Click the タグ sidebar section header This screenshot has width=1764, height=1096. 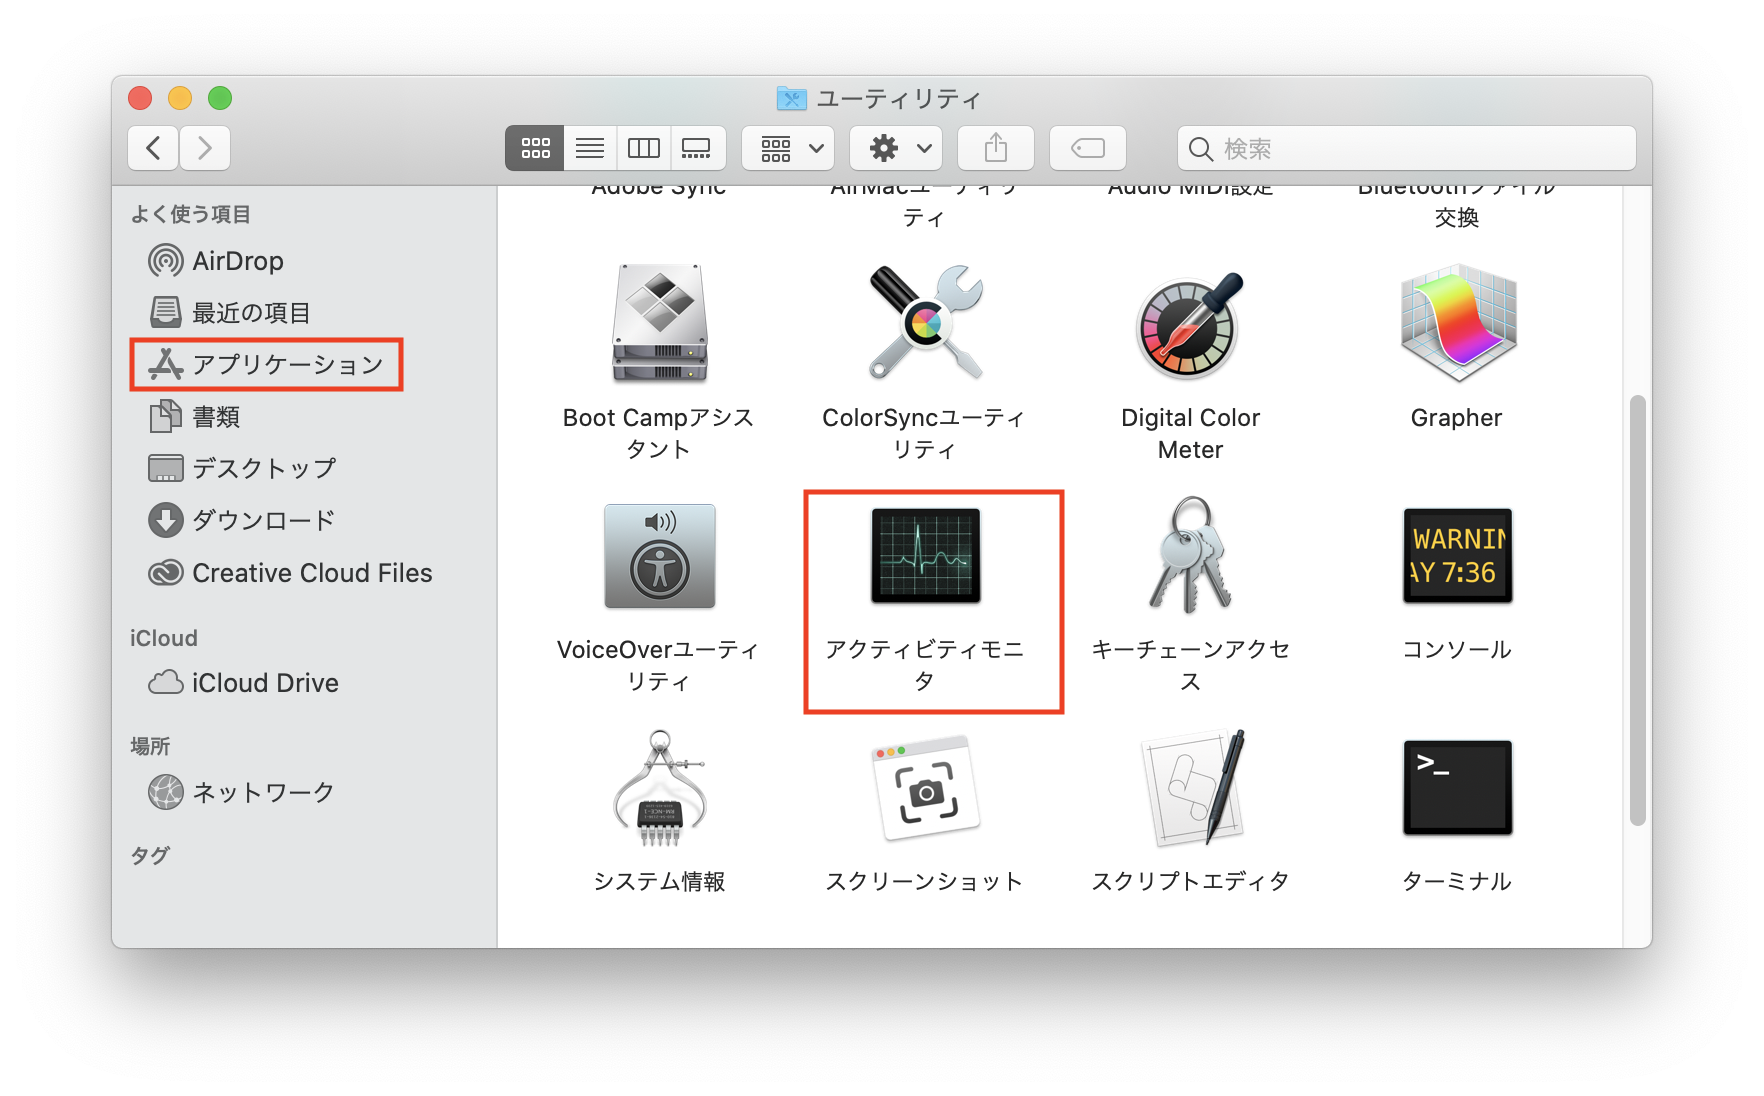[x=150, y=855]
